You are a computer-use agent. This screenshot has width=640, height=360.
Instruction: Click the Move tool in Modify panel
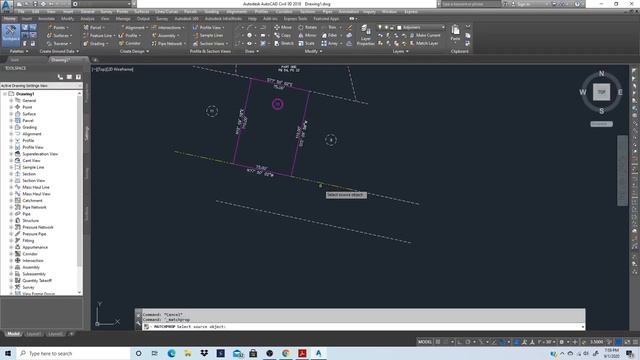pyautogui.click(x=283, y=27)
